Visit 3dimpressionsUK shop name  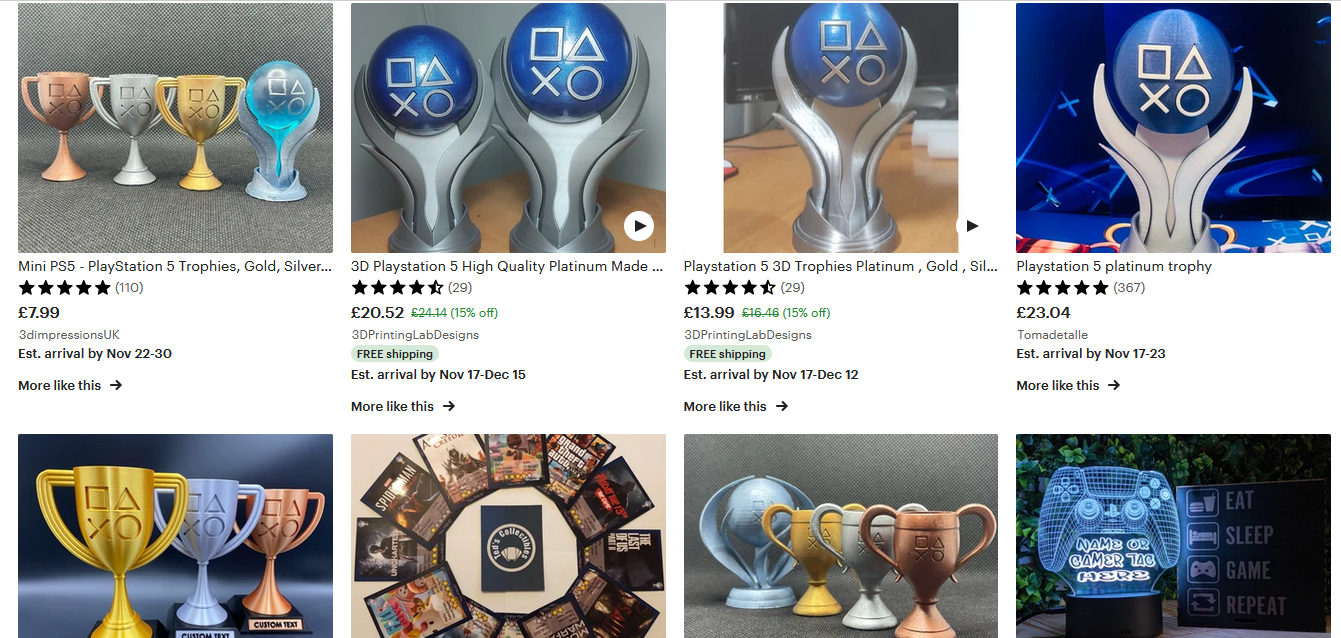(x=69, y=335)
